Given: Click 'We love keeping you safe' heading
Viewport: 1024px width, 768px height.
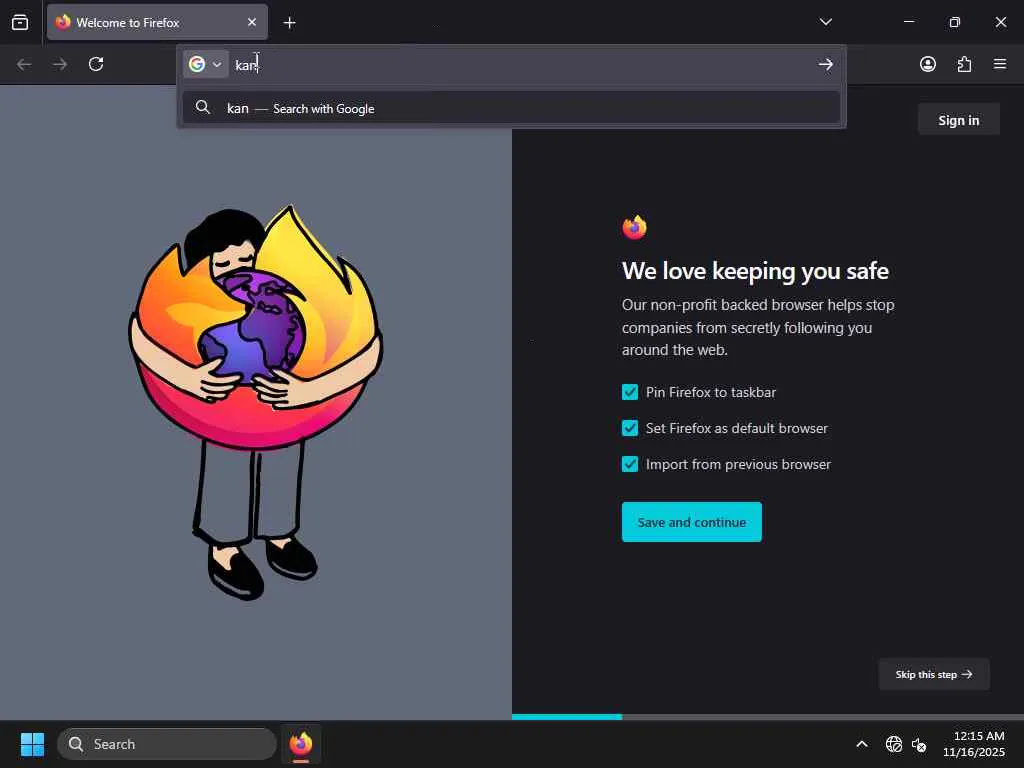Looking at the screenshot, I should (x=755, y=271).
